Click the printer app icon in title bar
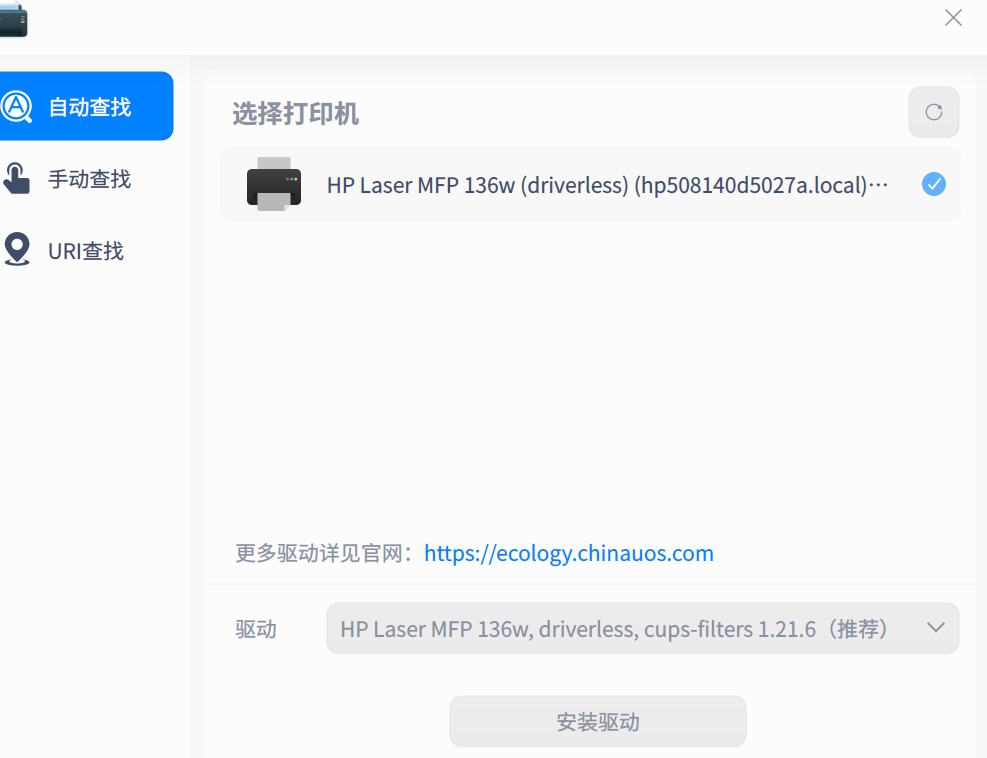987x758 pixels. tap(13, 19)
